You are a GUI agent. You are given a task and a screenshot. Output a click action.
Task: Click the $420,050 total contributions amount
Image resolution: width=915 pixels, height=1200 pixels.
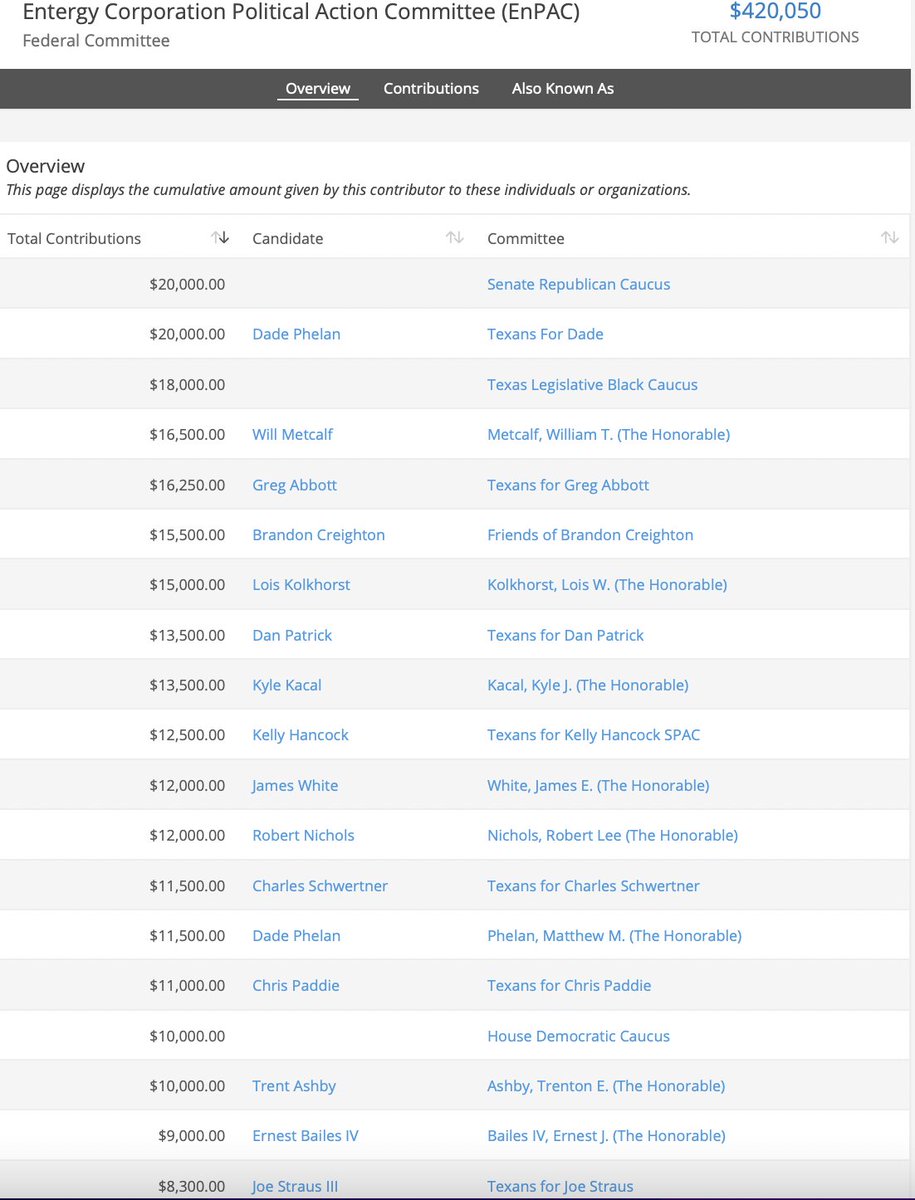[775, 12]
